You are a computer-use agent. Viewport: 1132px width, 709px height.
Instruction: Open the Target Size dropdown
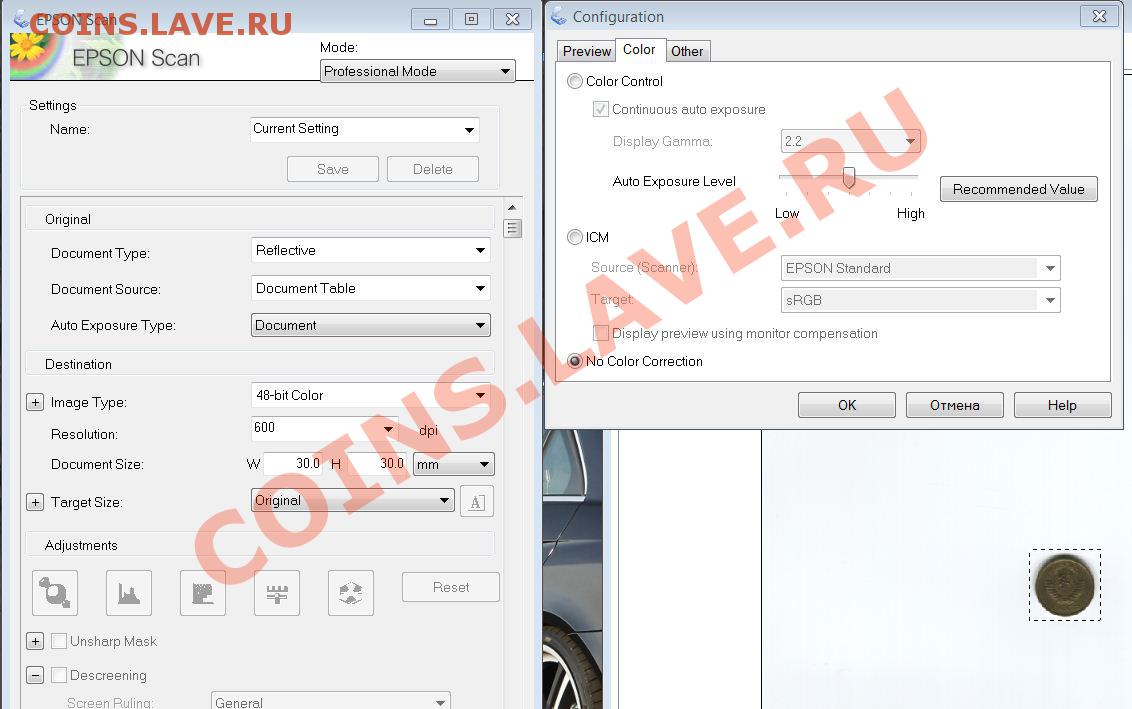coord(352,500)
